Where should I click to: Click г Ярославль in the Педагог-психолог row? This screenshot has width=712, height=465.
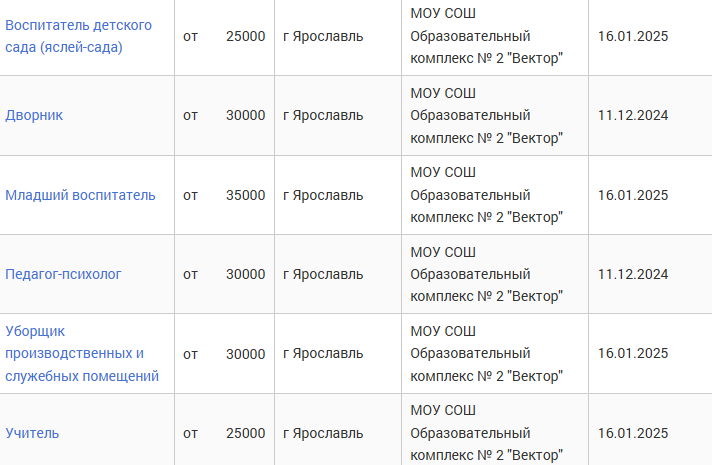tap(323, 275)
